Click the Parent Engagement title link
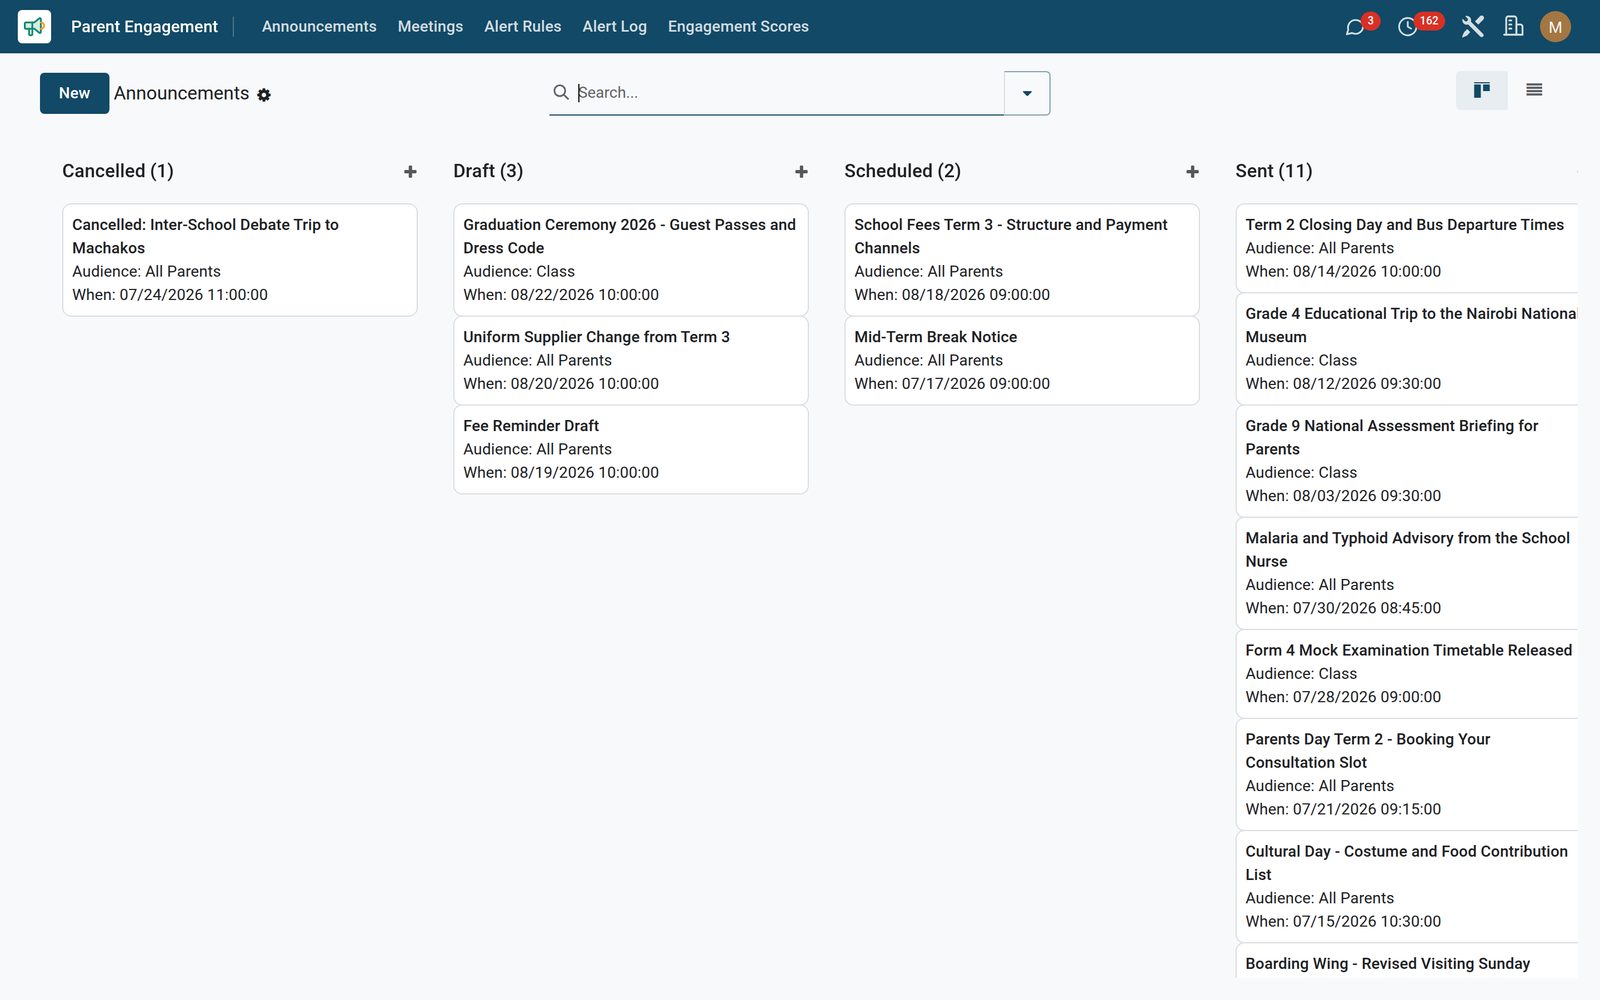Image resolution: width=1600 pixels, height=1000 pixels. (144, 27)
